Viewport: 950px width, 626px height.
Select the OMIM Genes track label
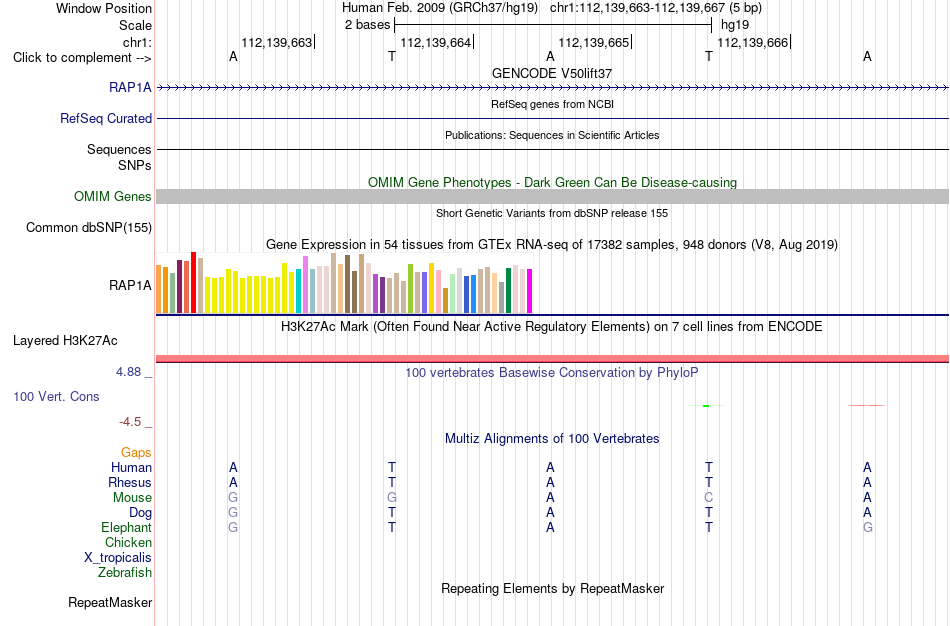pyautogui.click(x=113, y=196)
